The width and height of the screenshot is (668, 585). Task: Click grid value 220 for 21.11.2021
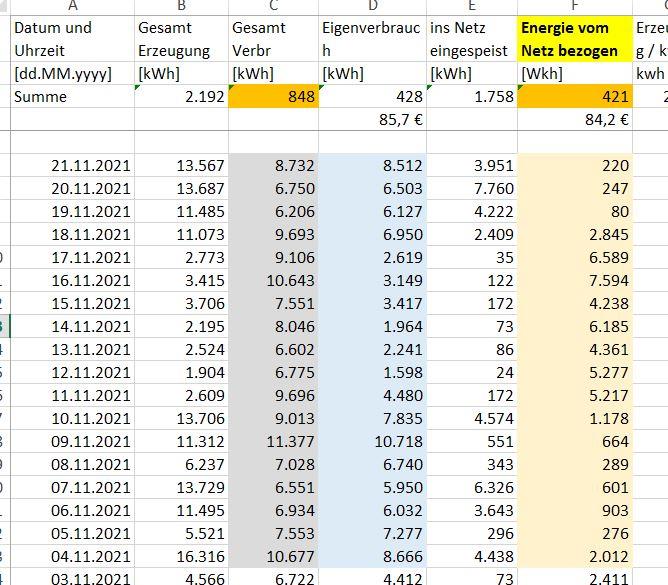coord(575,165)
